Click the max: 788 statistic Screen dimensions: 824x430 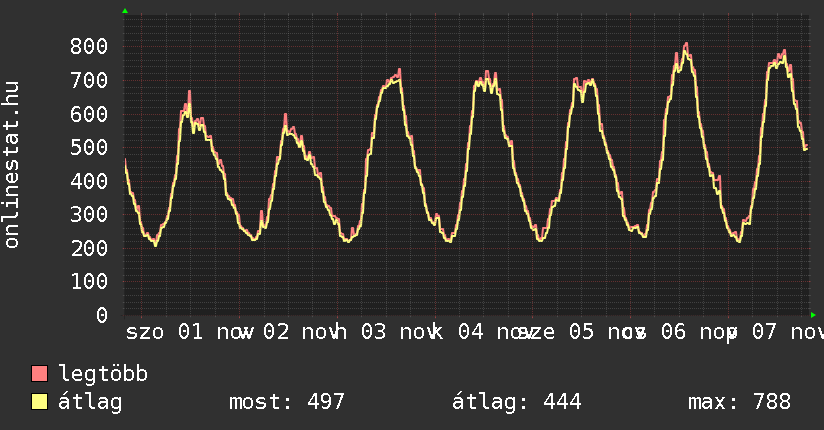coord(739,402)
